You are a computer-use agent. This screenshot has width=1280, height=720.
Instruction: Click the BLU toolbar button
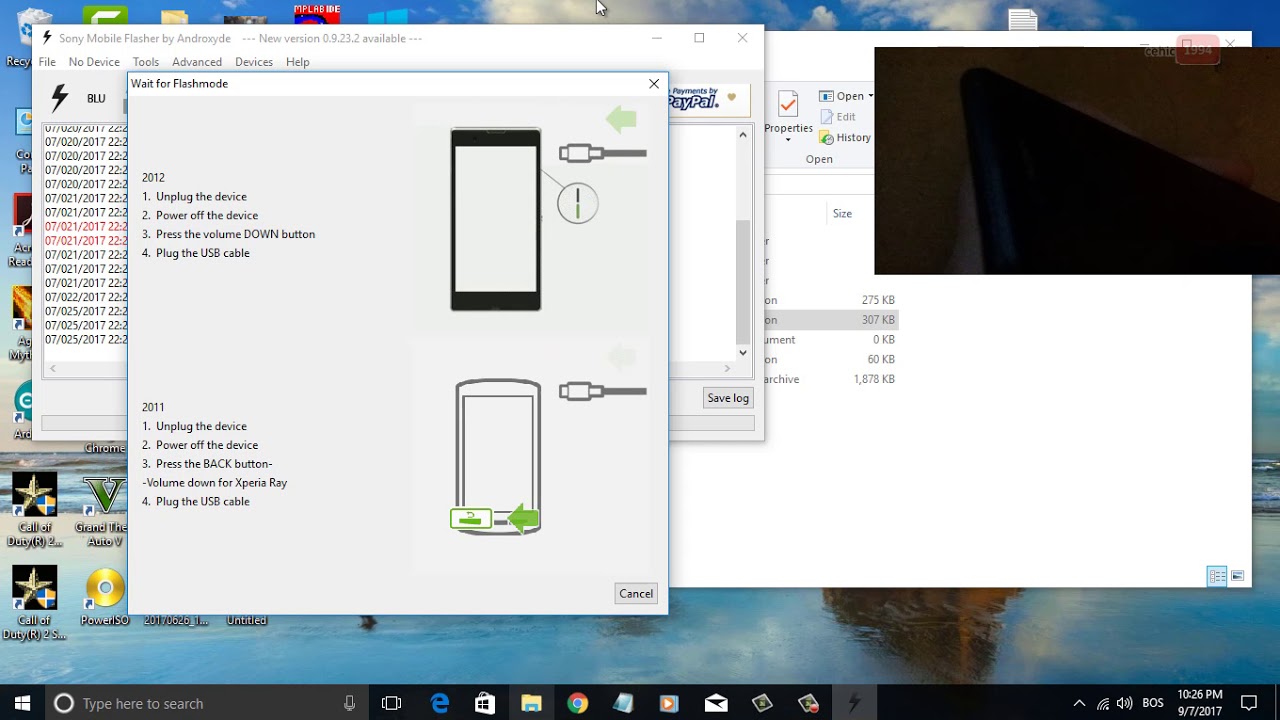96,98
